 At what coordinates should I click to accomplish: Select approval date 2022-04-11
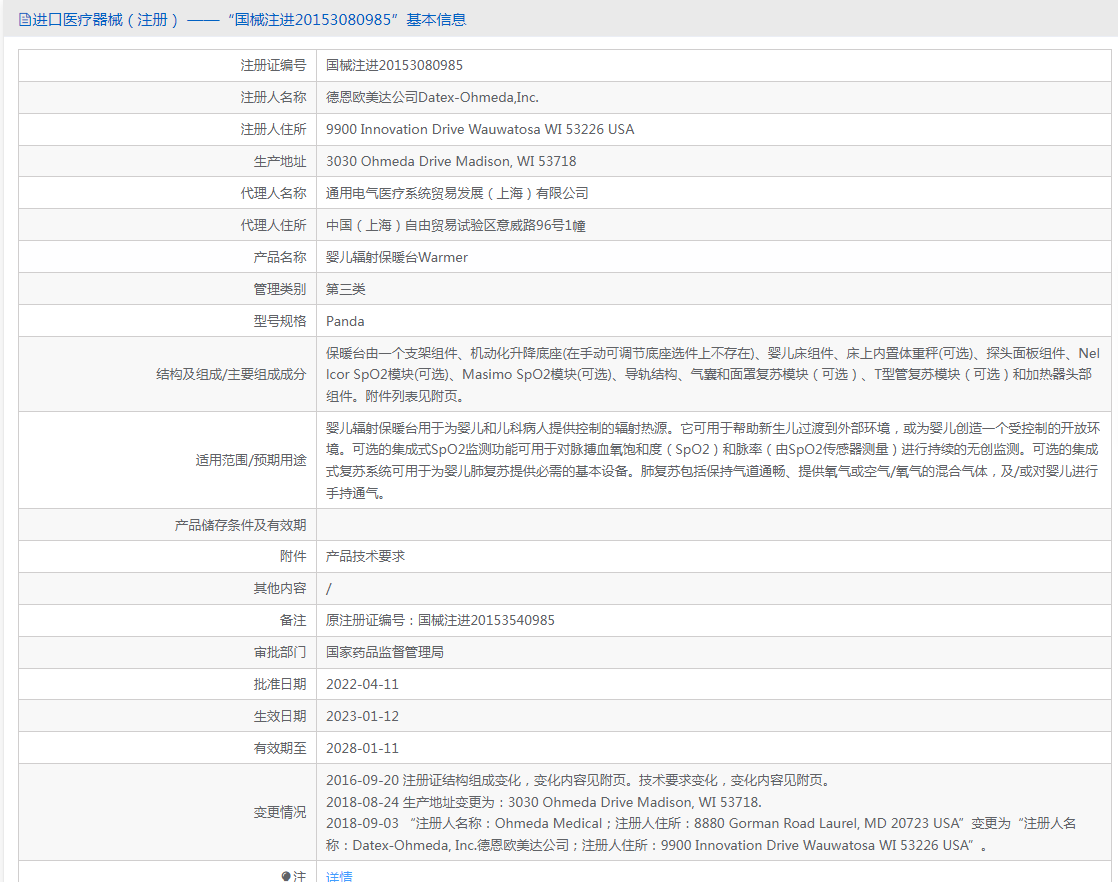(x=362, y=684)
